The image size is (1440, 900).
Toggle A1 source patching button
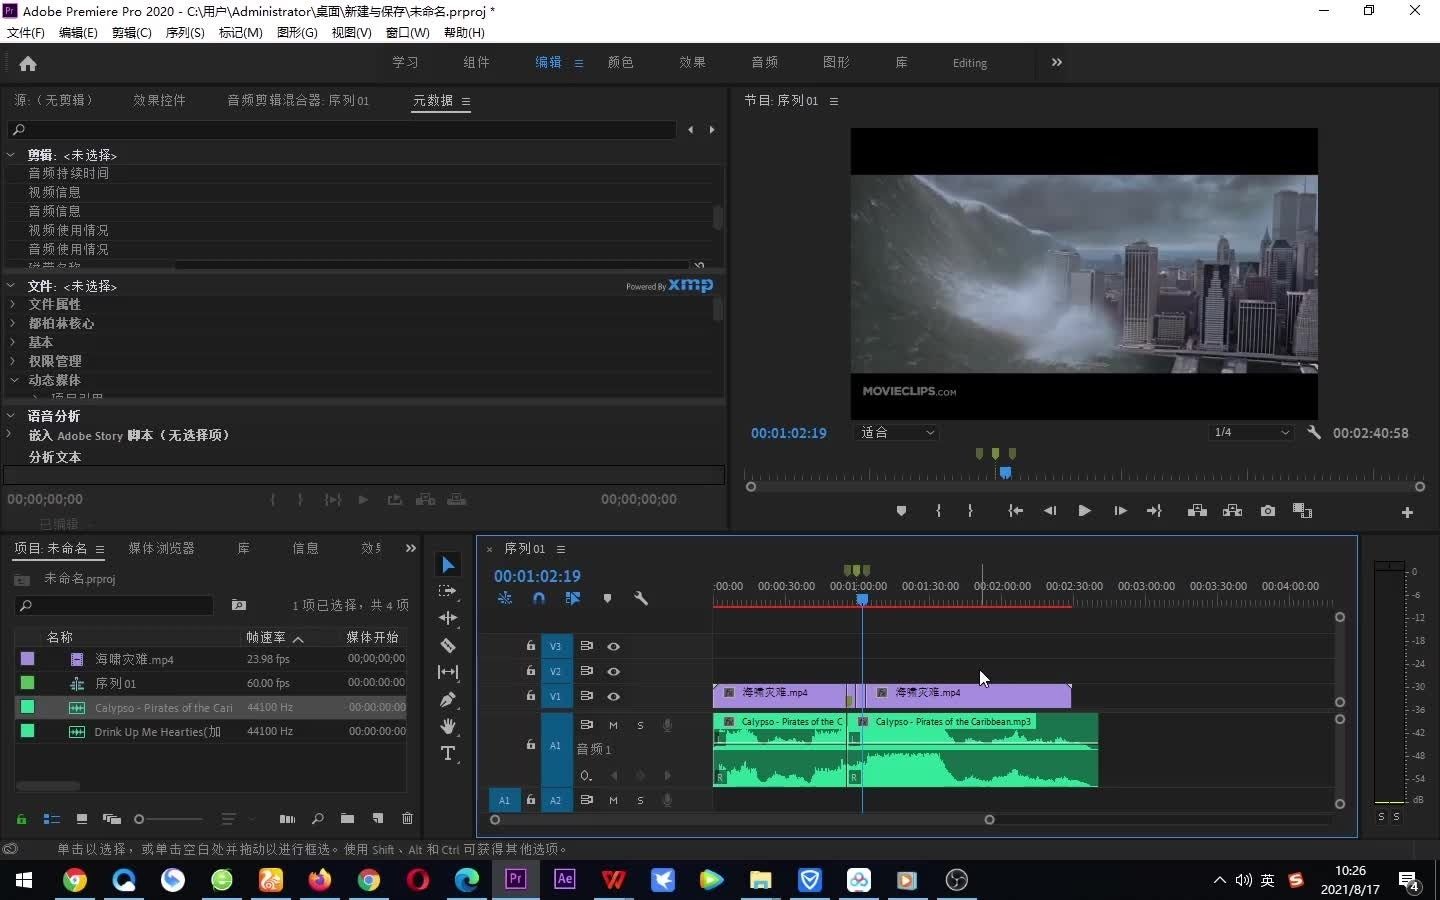click(504, 800)
